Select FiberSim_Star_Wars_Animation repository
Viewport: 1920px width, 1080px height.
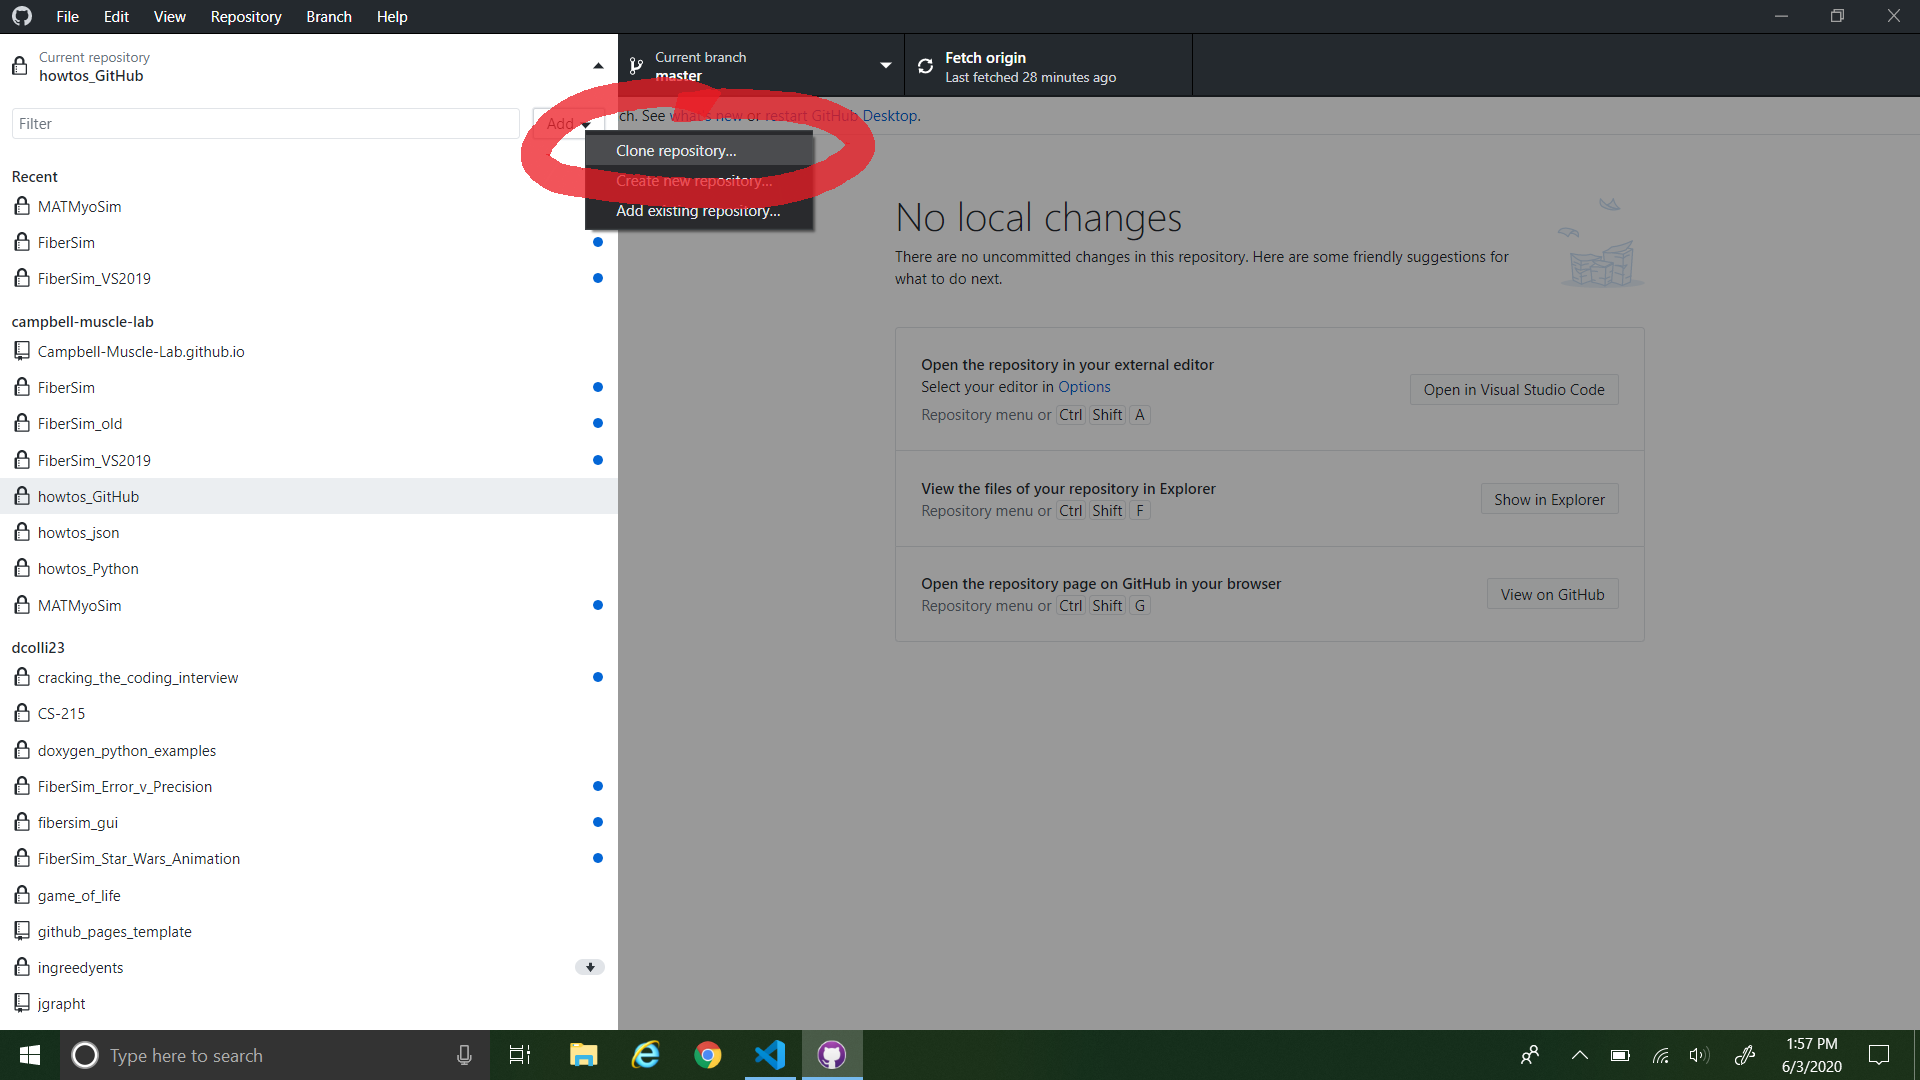[x=308, y=858]
